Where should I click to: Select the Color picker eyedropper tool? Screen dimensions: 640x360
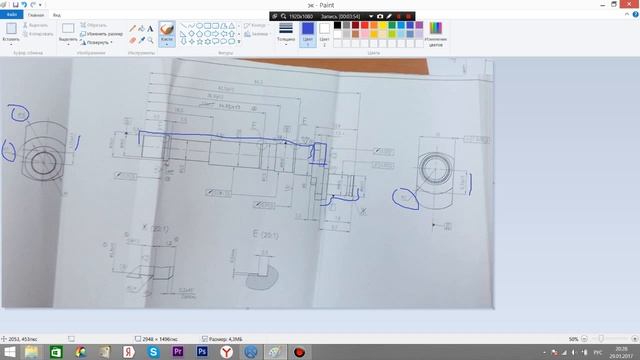coord(142,40)
